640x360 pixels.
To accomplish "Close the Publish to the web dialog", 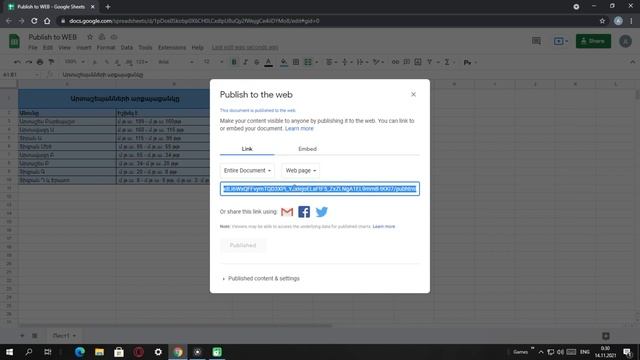I will [x=413, y=94].
